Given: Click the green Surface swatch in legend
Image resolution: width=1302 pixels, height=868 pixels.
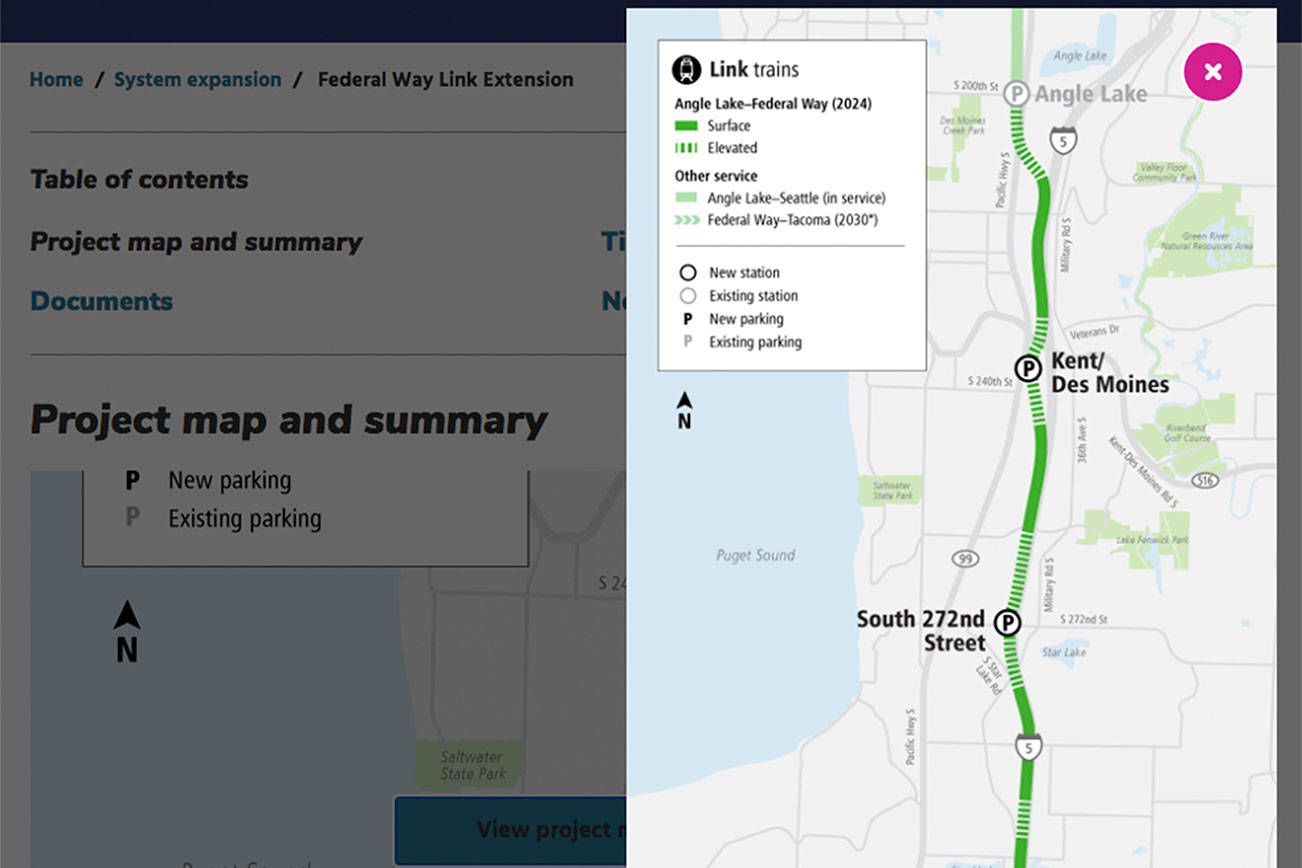Looking at the screenshot, I should [x=686, y=126].
